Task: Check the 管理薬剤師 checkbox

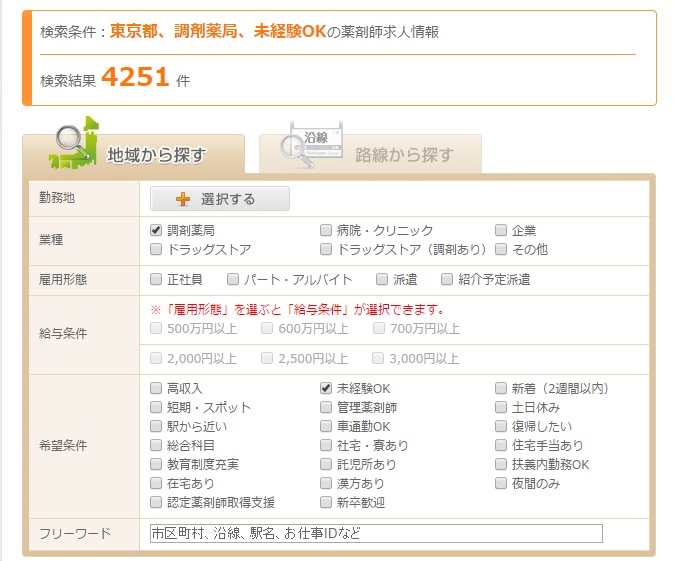Action: tap(326, 407)
